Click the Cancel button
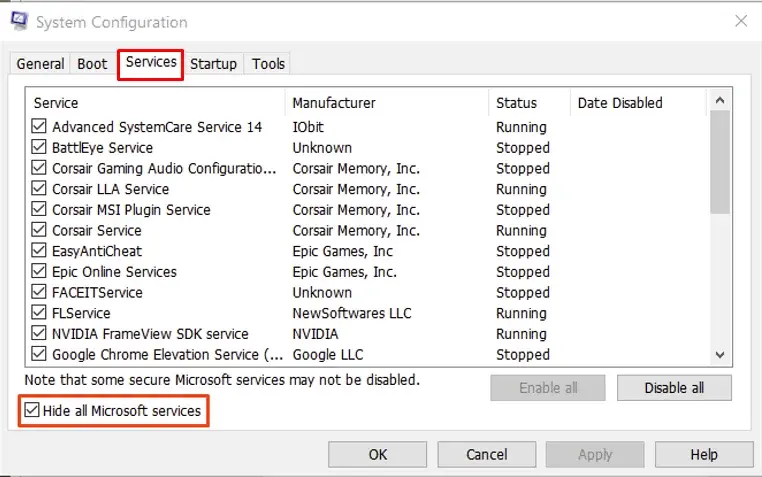762x477 pixels. [487, 454]
